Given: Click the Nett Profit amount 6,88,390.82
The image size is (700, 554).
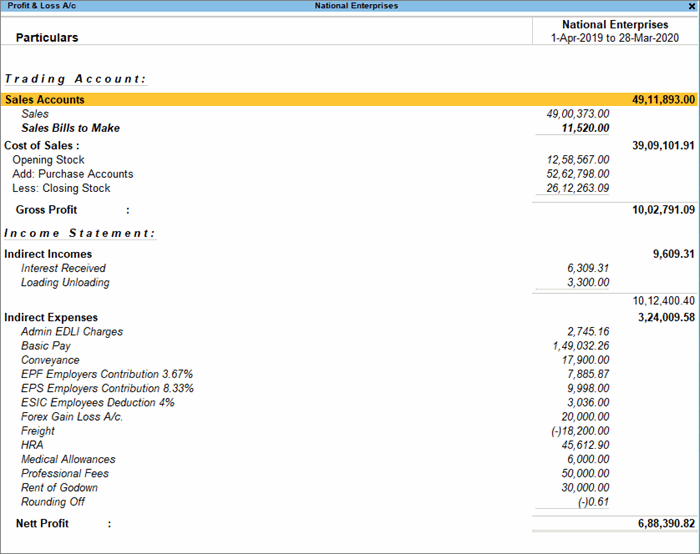Looking at the screenshot, I should [663, 524].
